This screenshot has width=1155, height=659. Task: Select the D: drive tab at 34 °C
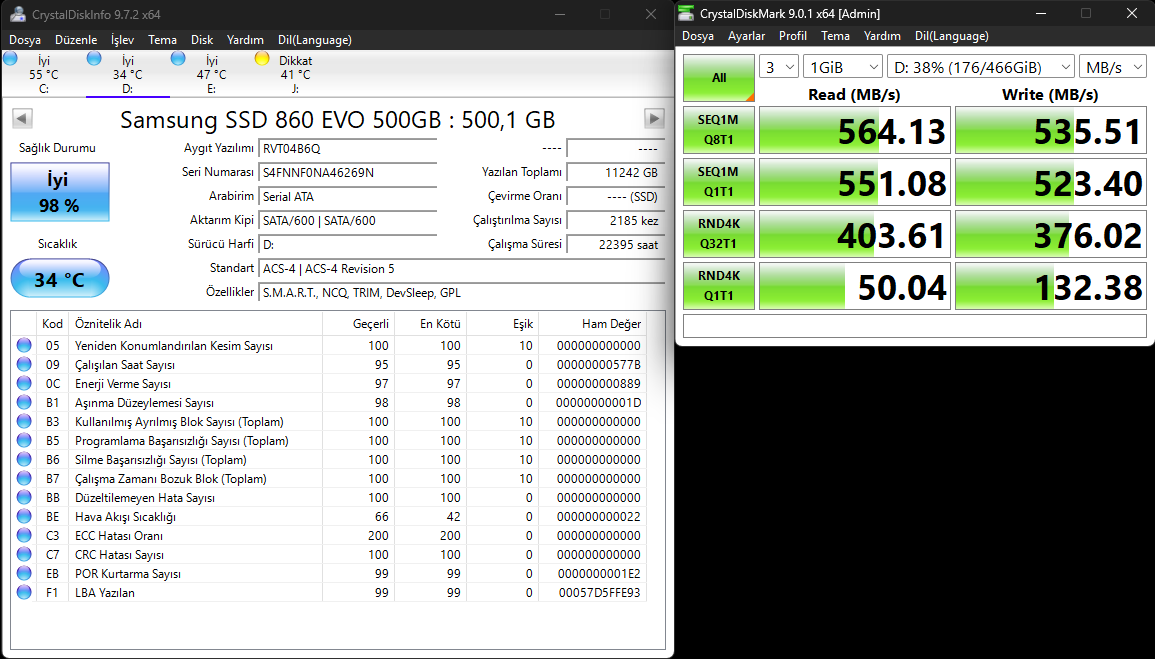click(x=127, y=74)
